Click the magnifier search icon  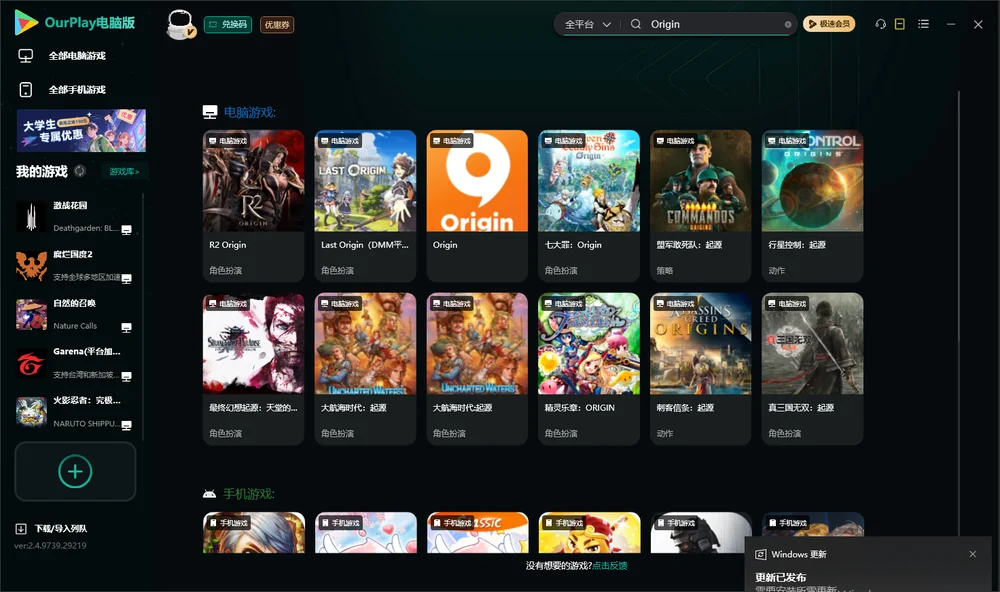[636, 24]
